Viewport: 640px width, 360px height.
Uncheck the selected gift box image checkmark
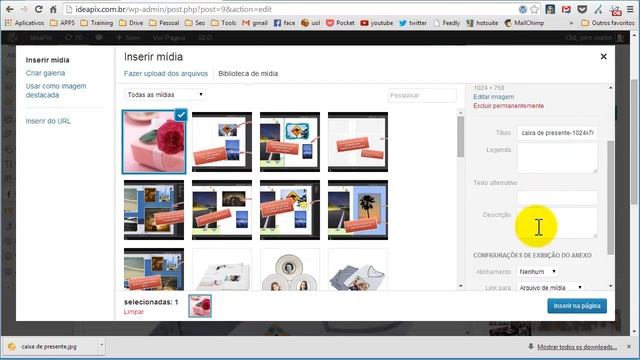click(181, 115)
